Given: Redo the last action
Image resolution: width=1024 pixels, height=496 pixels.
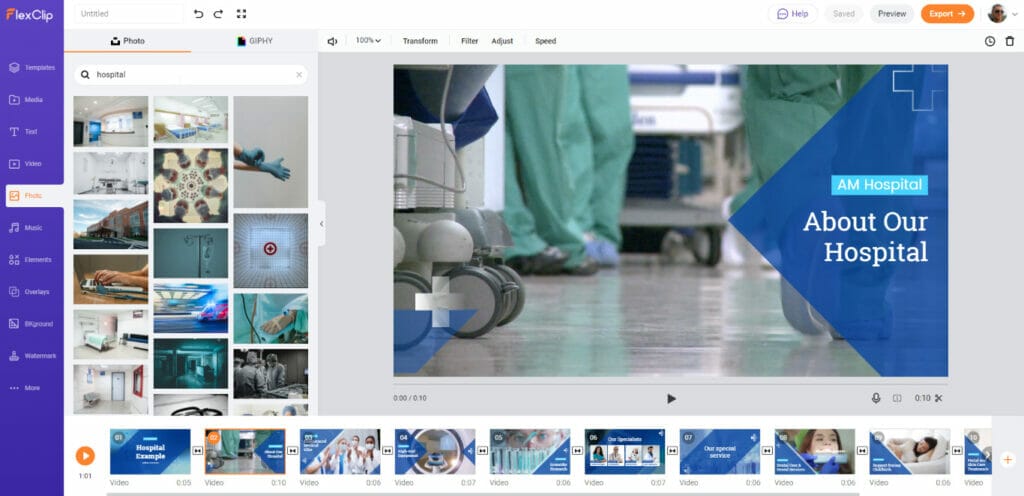Looking at the screenshot, I should (218, 14).
